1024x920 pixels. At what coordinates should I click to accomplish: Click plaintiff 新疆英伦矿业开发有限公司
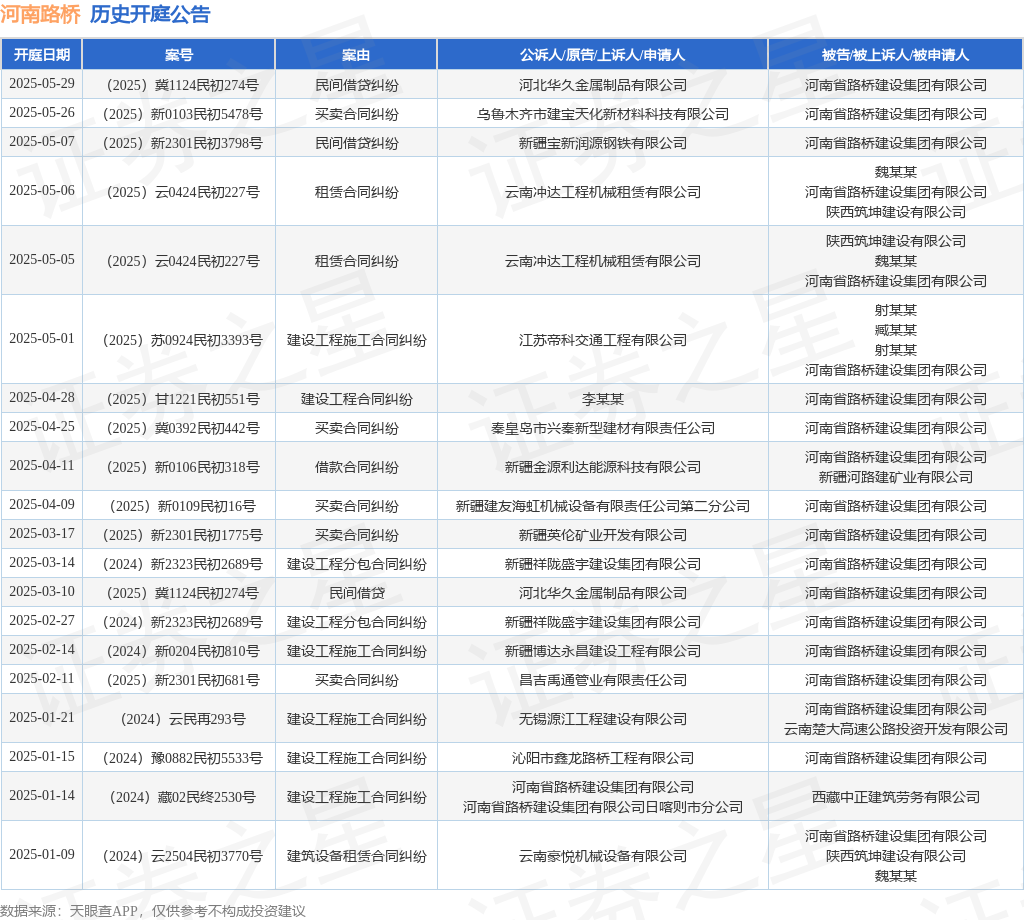603,535
